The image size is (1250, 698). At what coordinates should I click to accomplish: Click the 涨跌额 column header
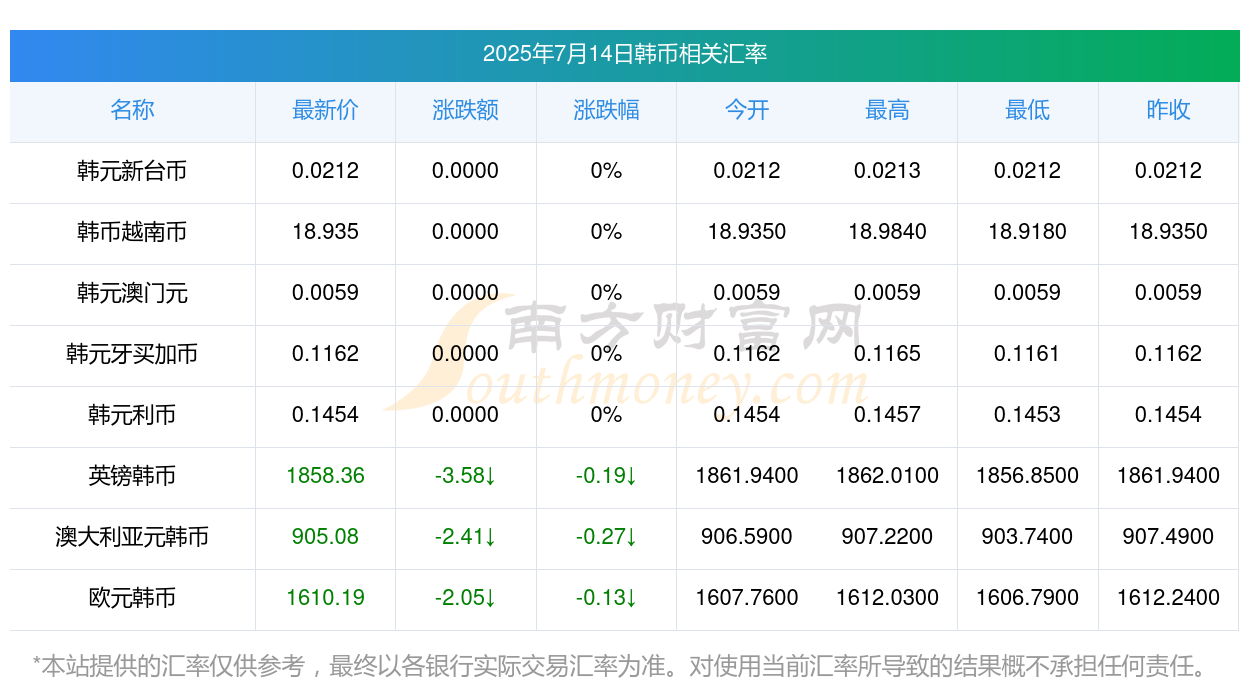point(466,110)
